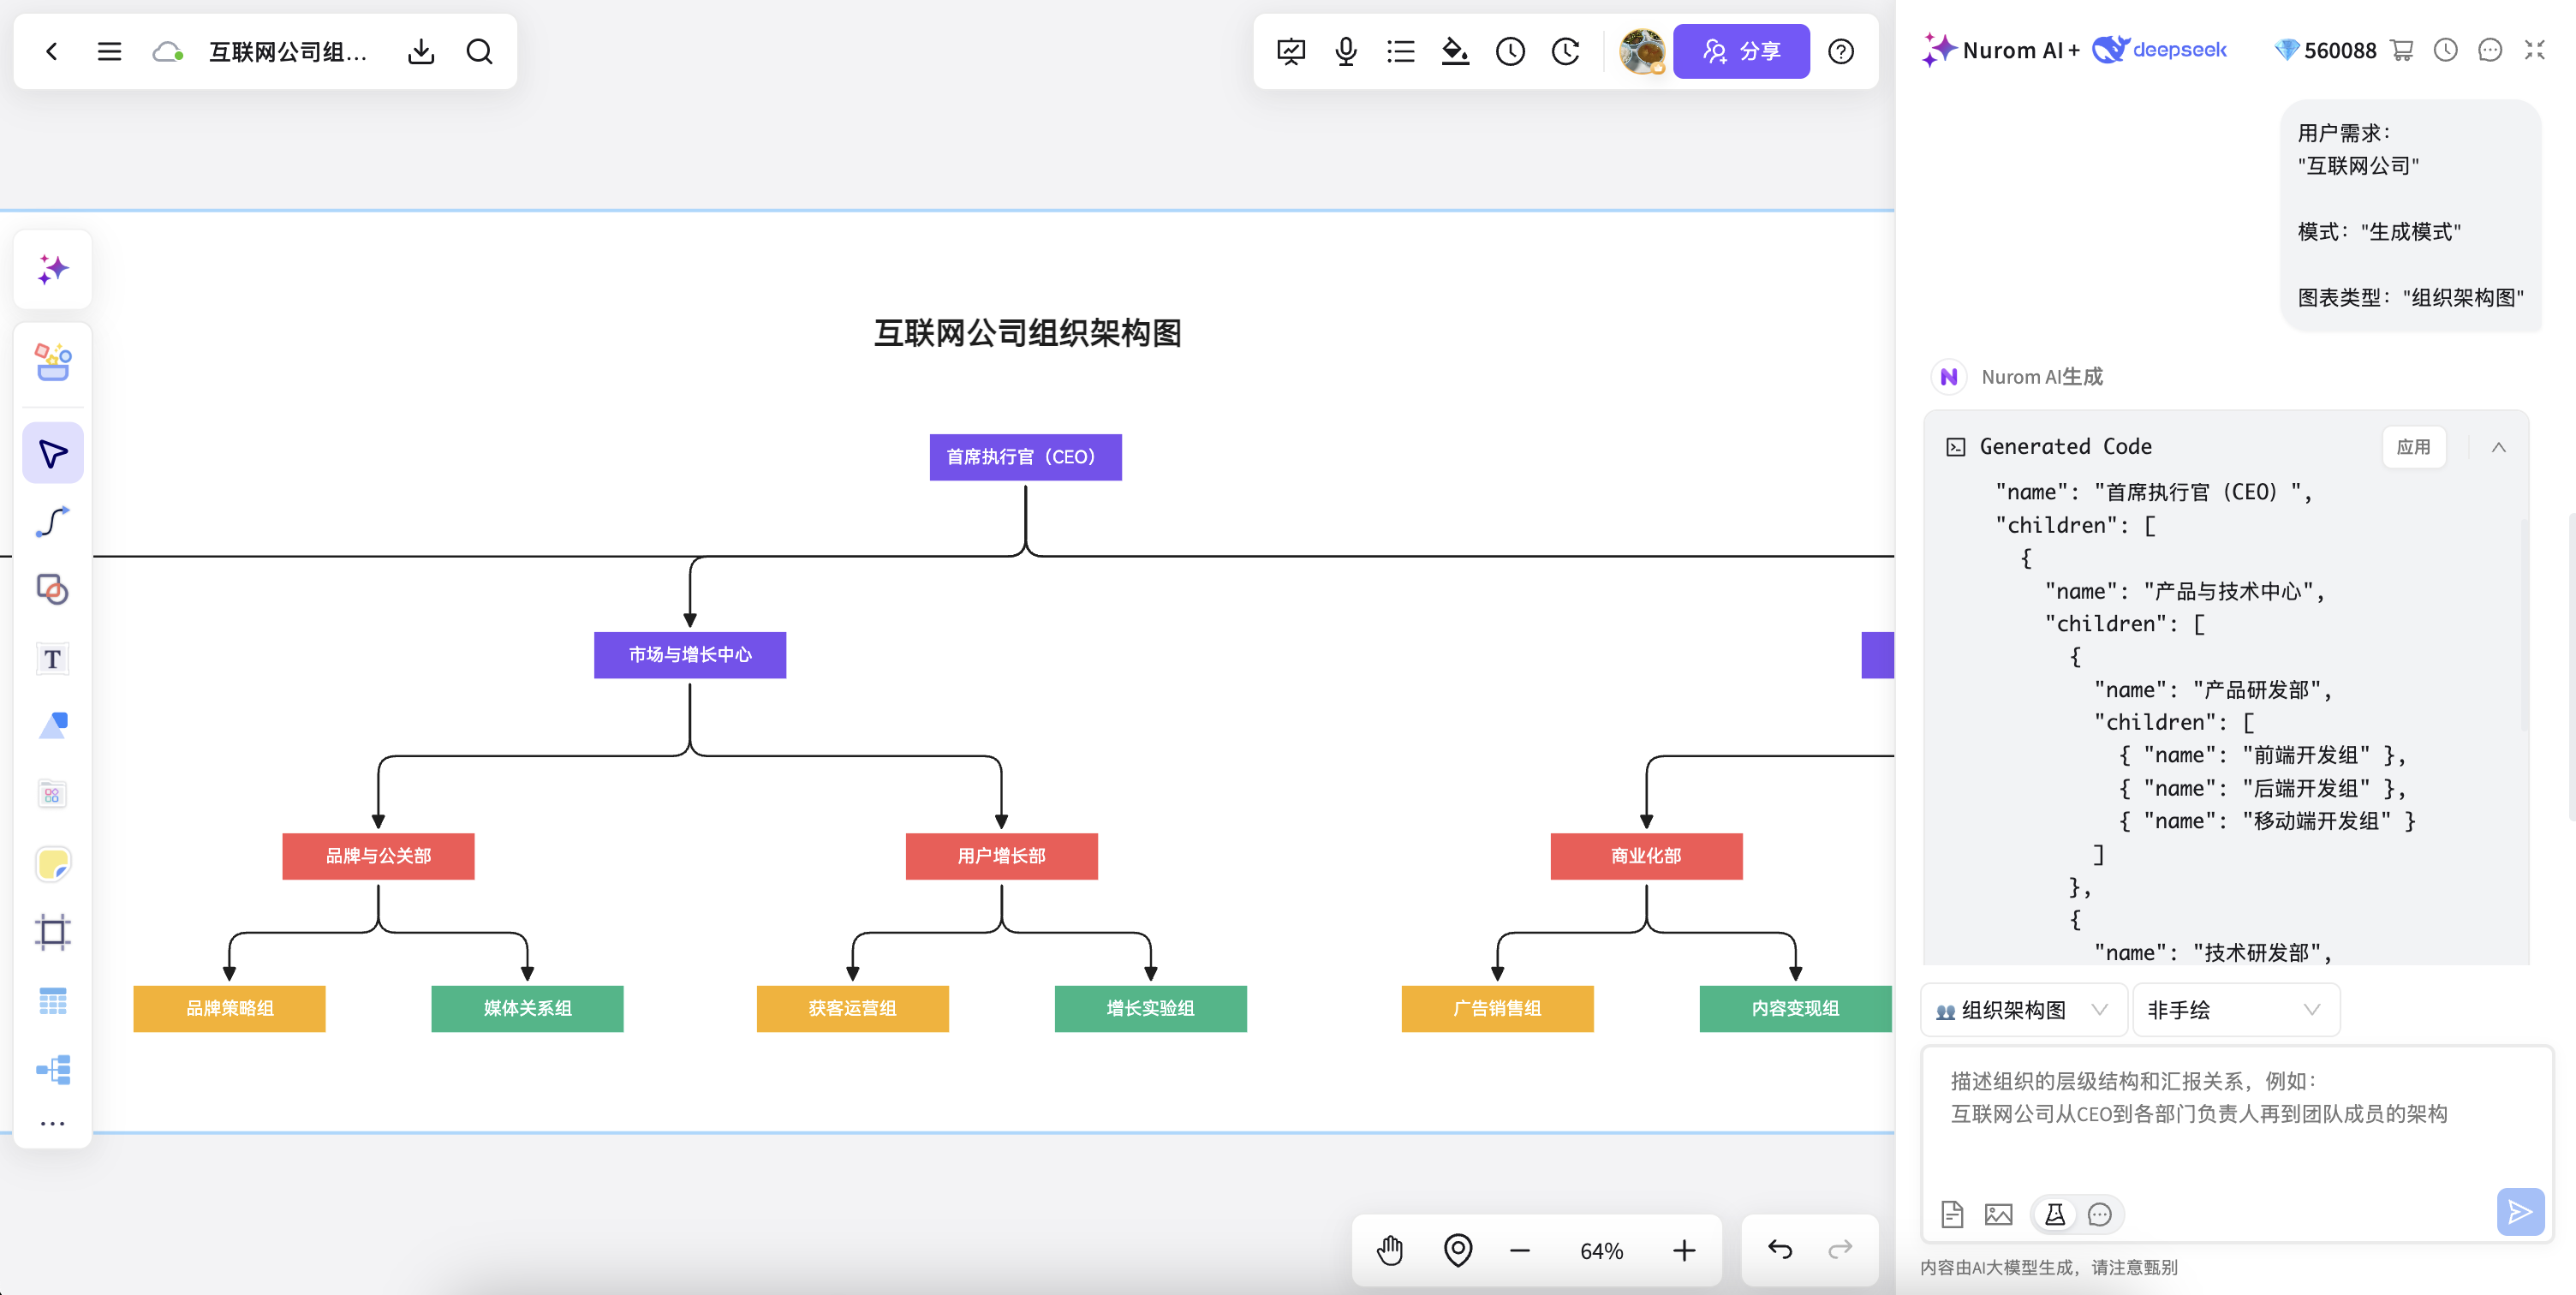Zoom out with the minus button
This screenshot has height=1295, width=2576.
click(1520, 1250)
